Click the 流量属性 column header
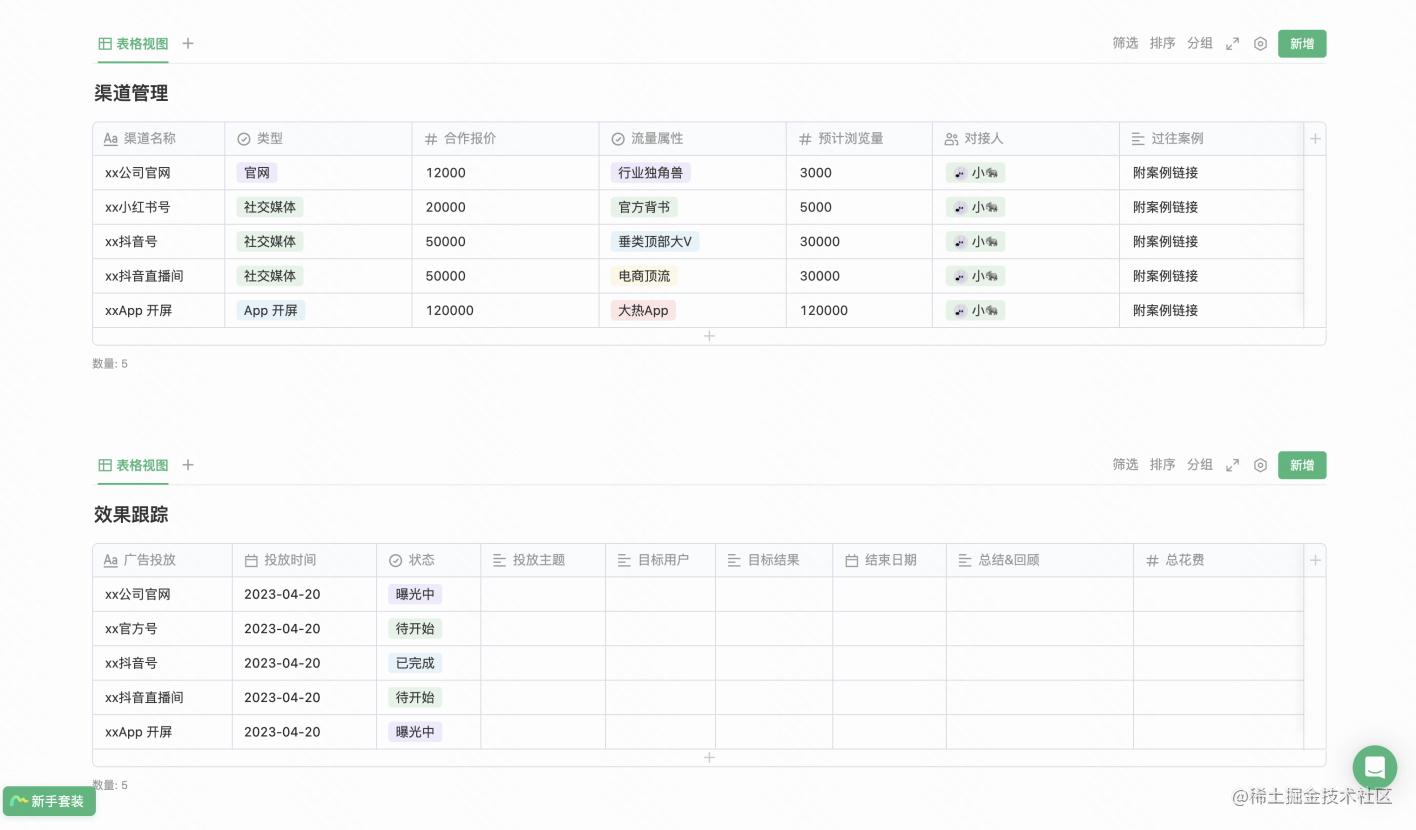 (692, 139)
